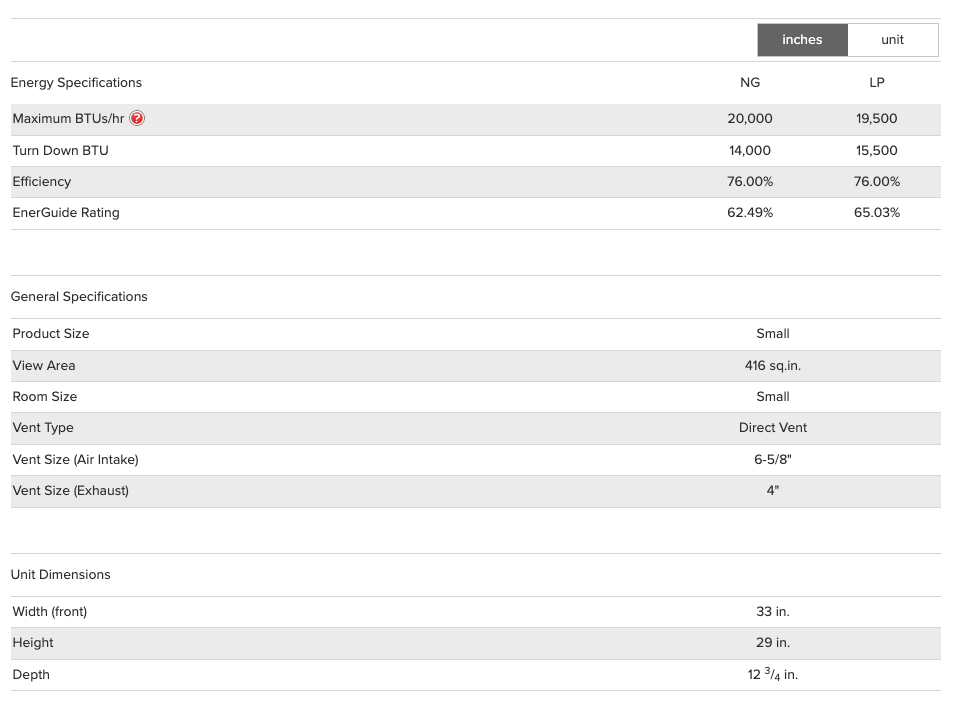
Task: Select the Efficiency row label
Action: point(42,182)
